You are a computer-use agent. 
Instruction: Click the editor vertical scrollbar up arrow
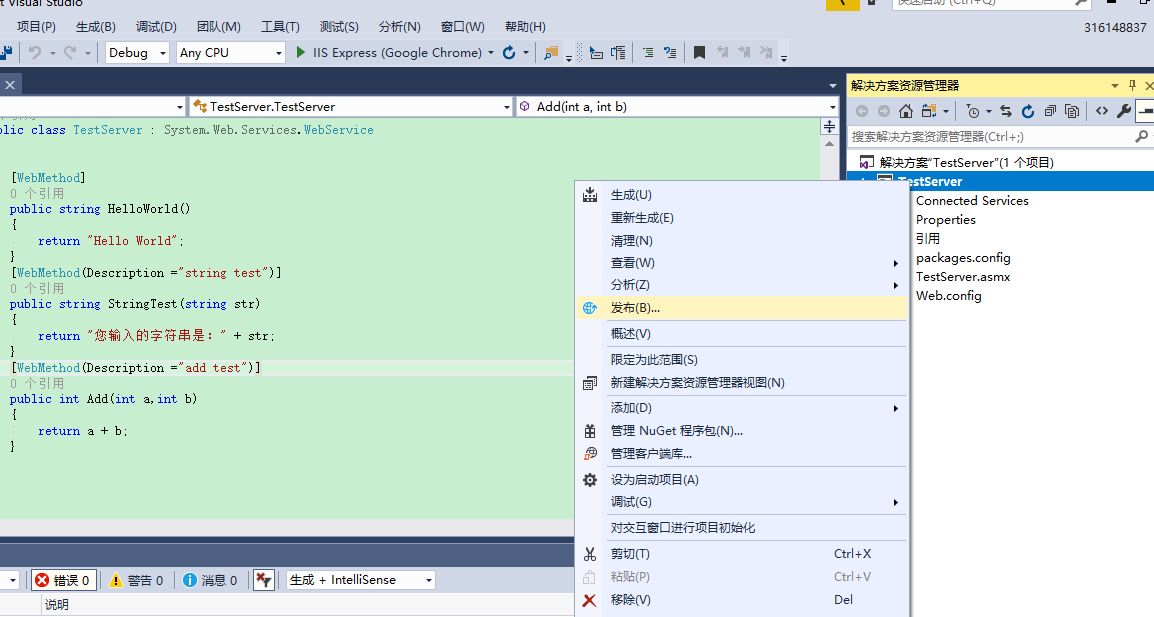tap(829, 144)
